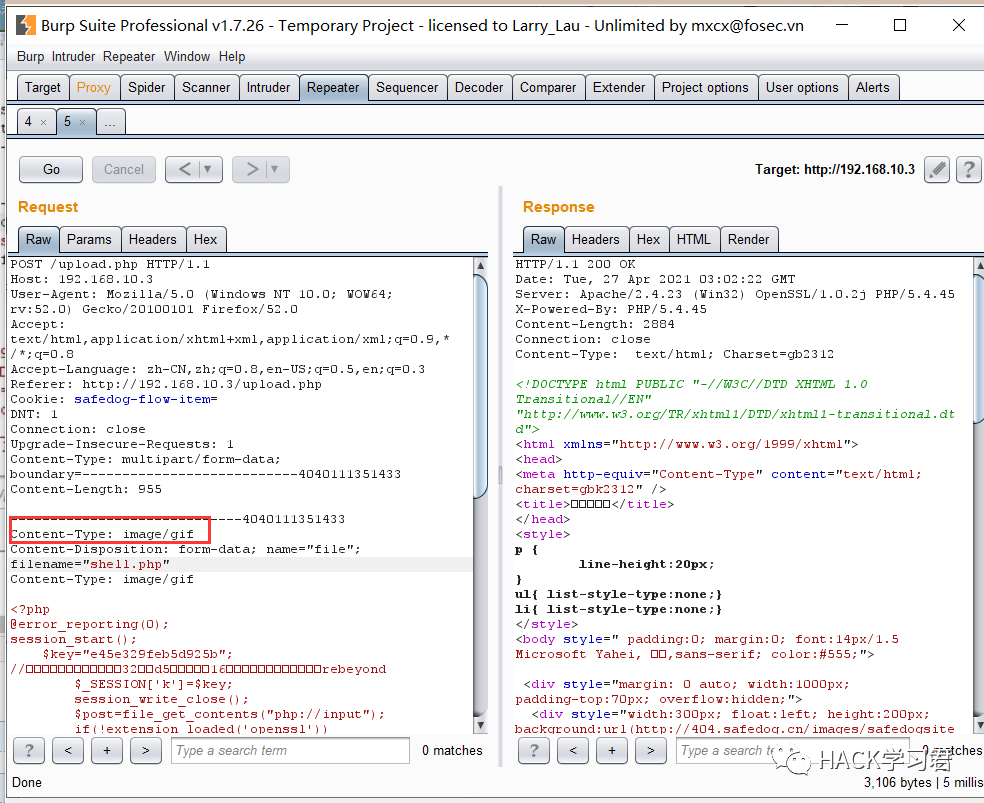The width and height of the screenshot is (984, 803).
Task: Go to next request search match
Action: (x=146, y=750)
